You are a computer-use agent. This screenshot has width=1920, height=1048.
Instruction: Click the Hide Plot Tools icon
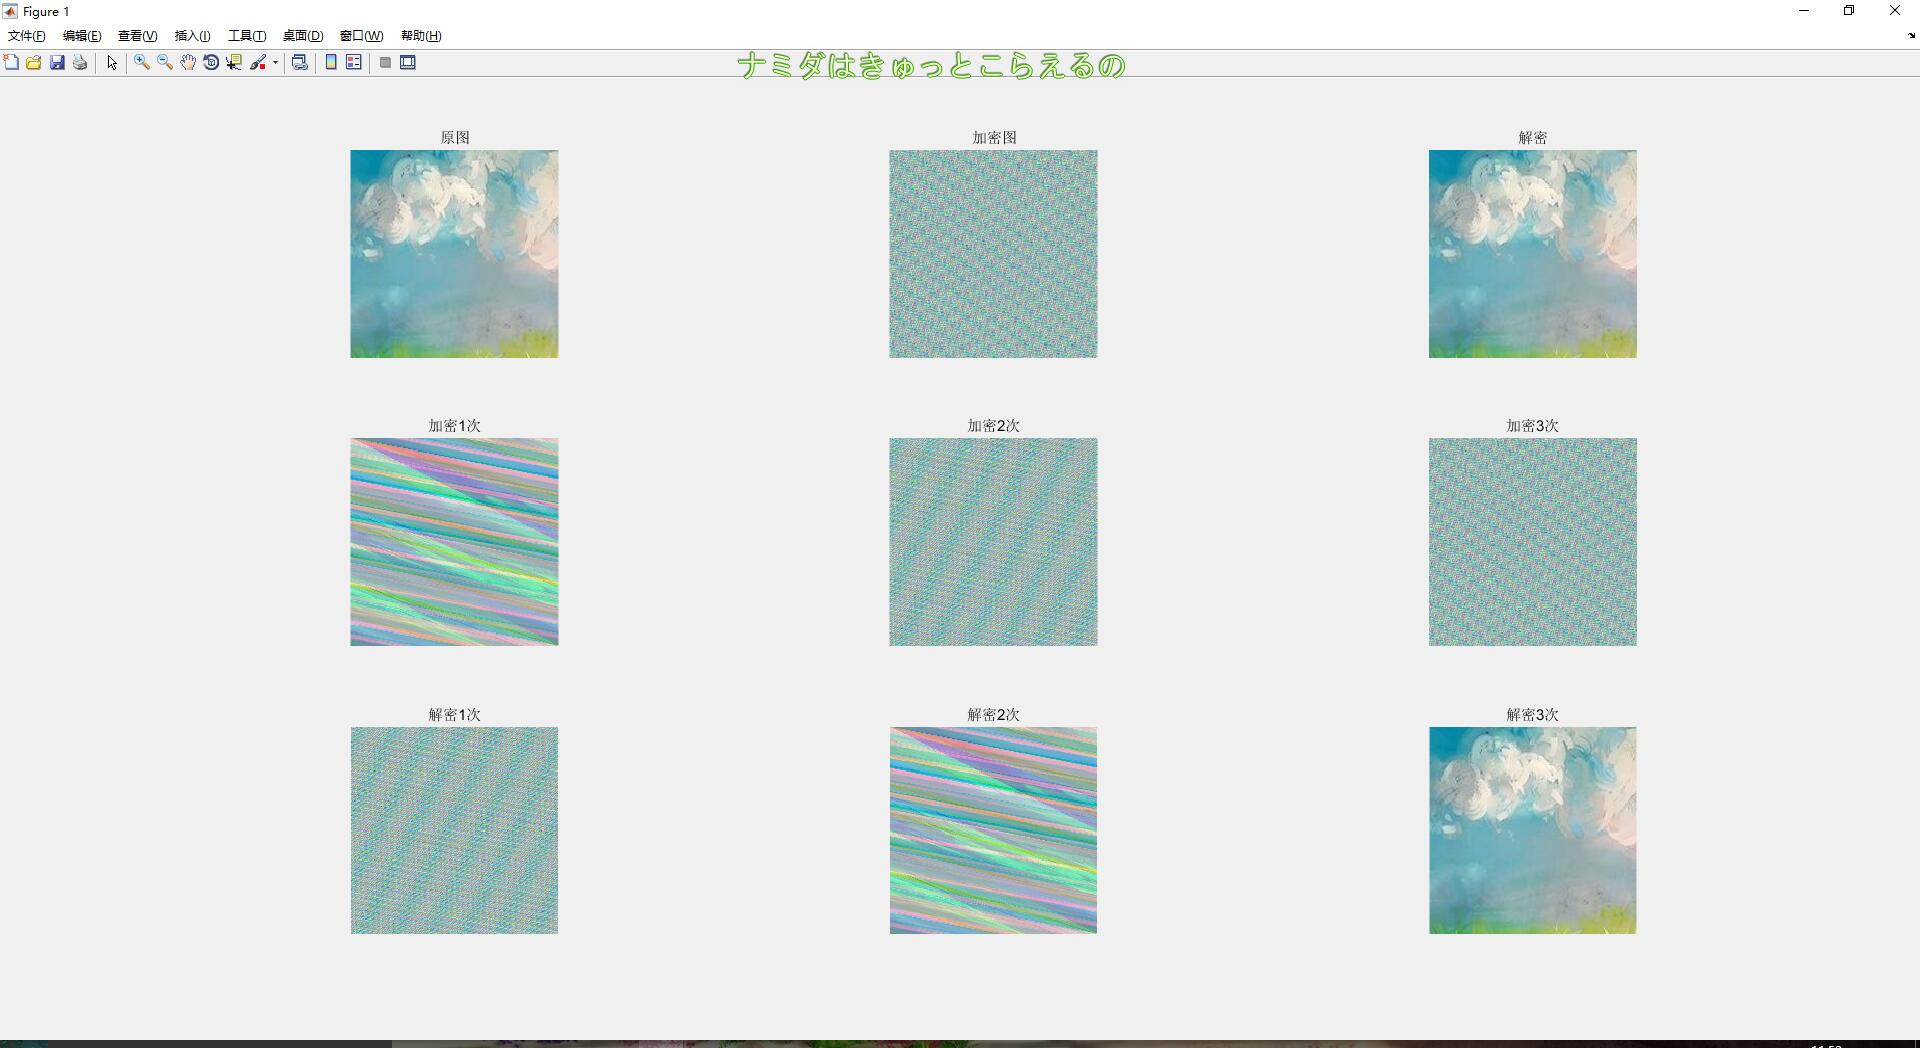coord(385,62)
